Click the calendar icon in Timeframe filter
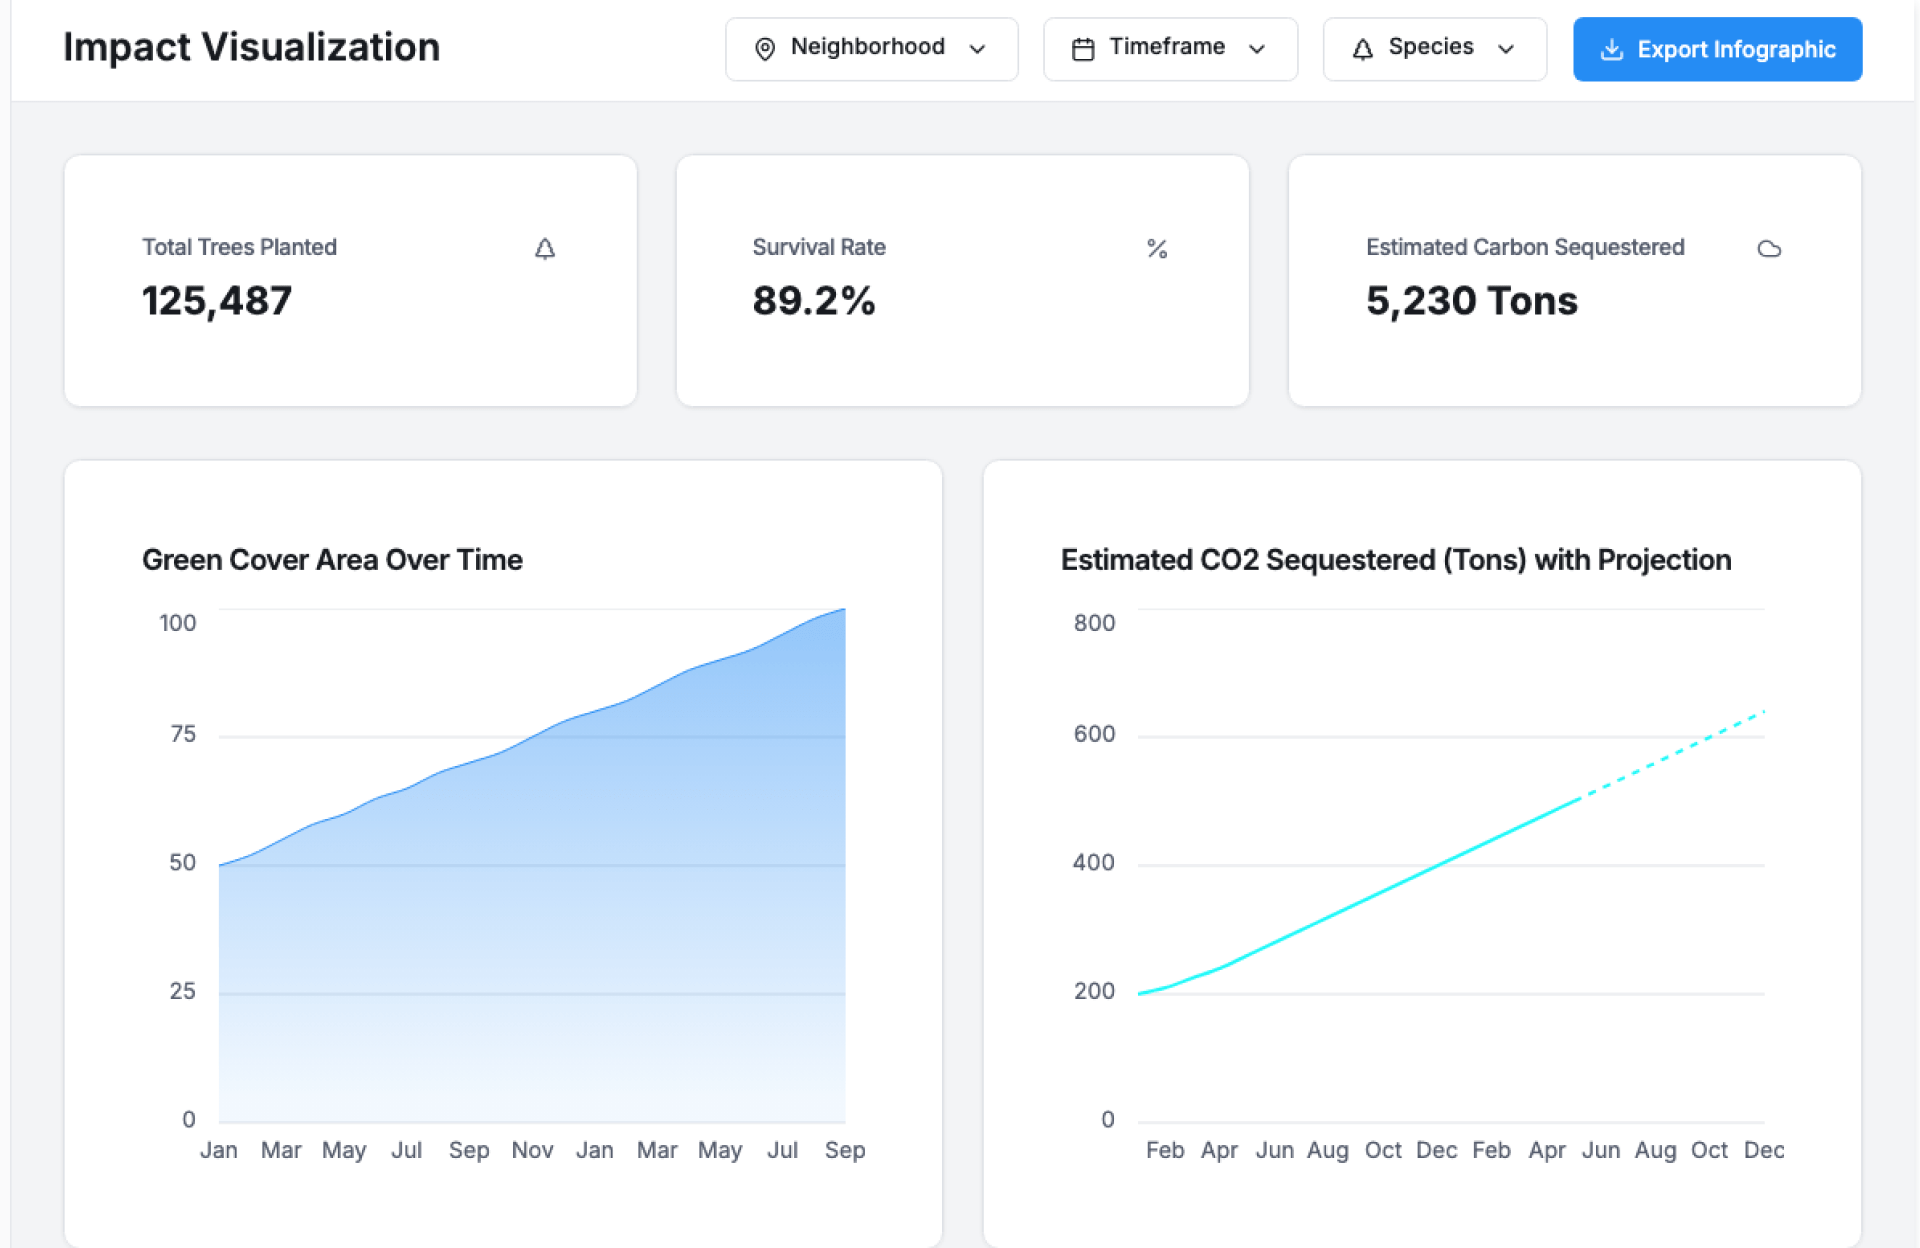The width and height of the screenshot is (1920, 1248). point(1082,49)
